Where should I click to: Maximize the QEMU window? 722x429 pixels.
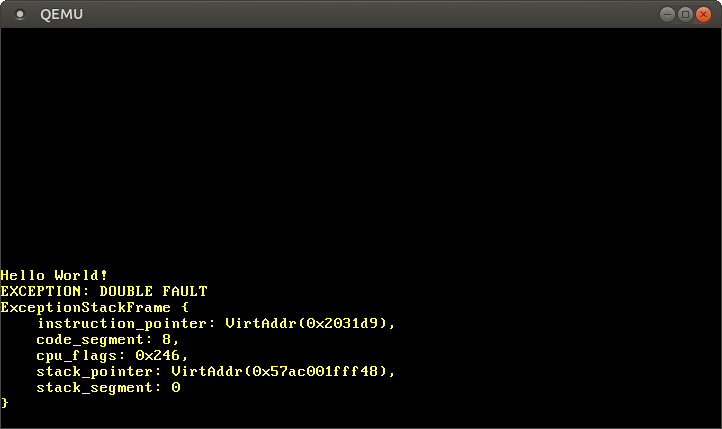coord(685,14)
